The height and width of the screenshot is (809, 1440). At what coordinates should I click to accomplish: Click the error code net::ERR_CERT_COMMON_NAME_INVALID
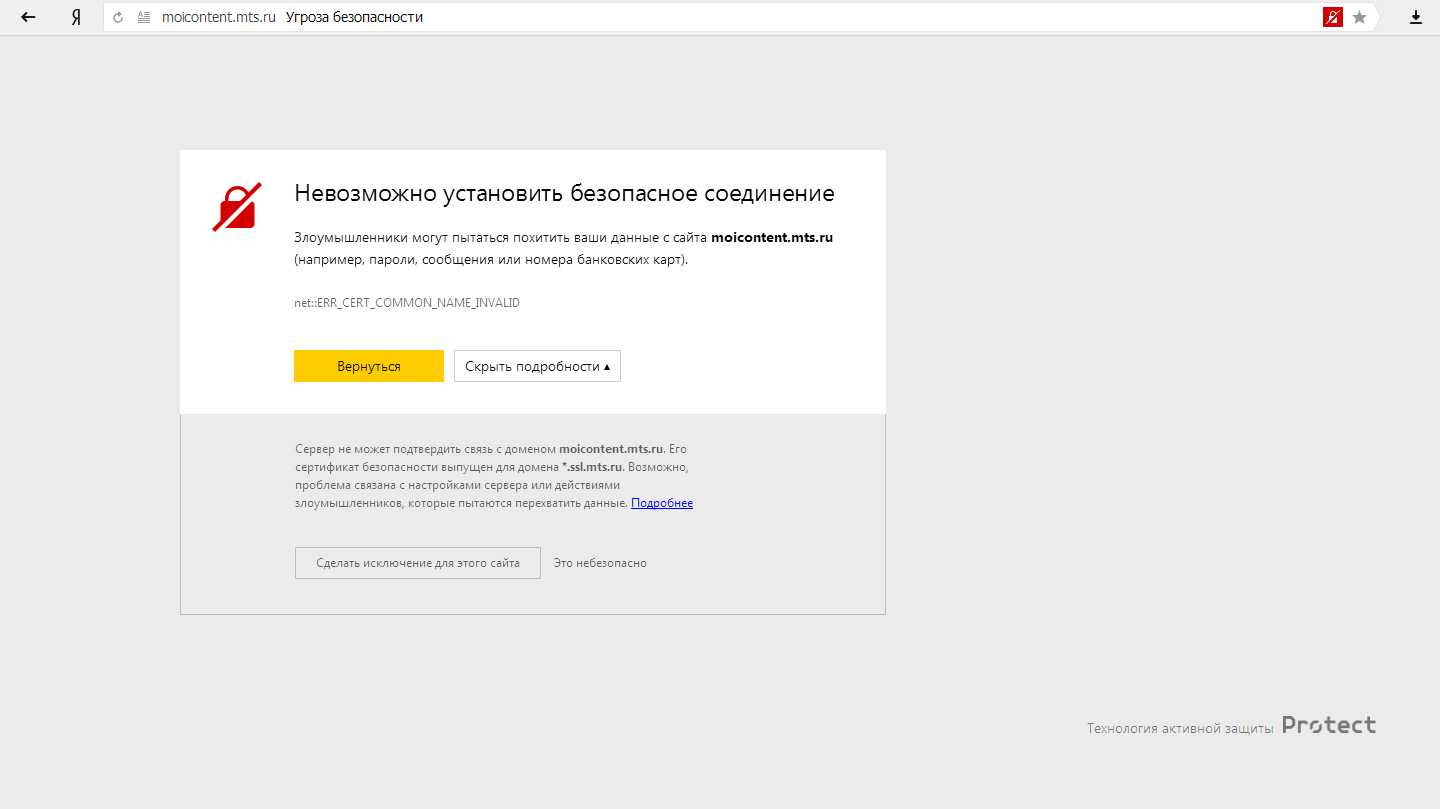pos(407,302)
